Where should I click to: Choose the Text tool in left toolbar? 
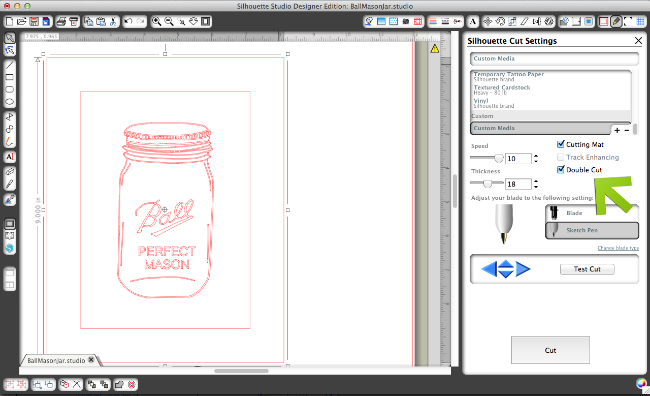(10, 157)
